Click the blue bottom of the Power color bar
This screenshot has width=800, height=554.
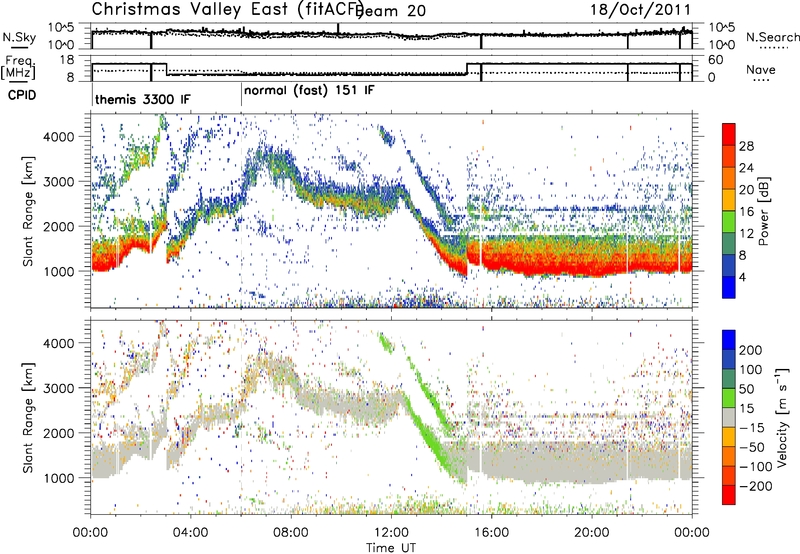(x=729, y=287)
